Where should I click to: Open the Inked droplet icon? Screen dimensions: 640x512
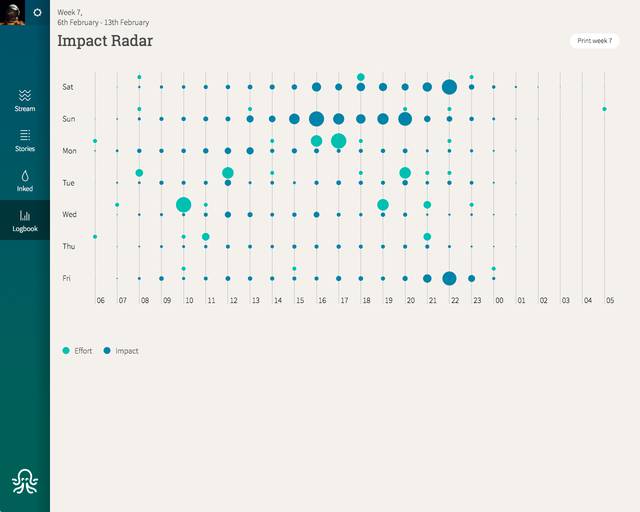[25, 176]
